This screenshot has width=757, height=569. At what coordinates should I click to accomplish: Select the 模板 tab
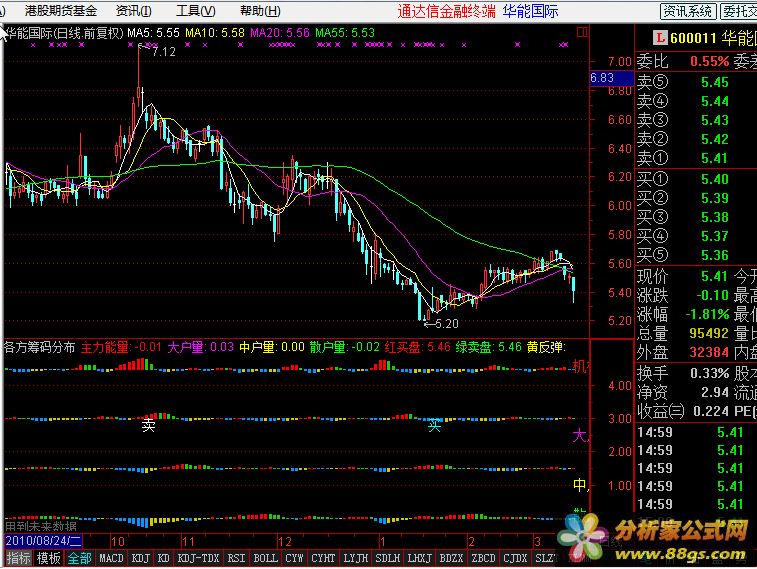click(x=49, y=558)
